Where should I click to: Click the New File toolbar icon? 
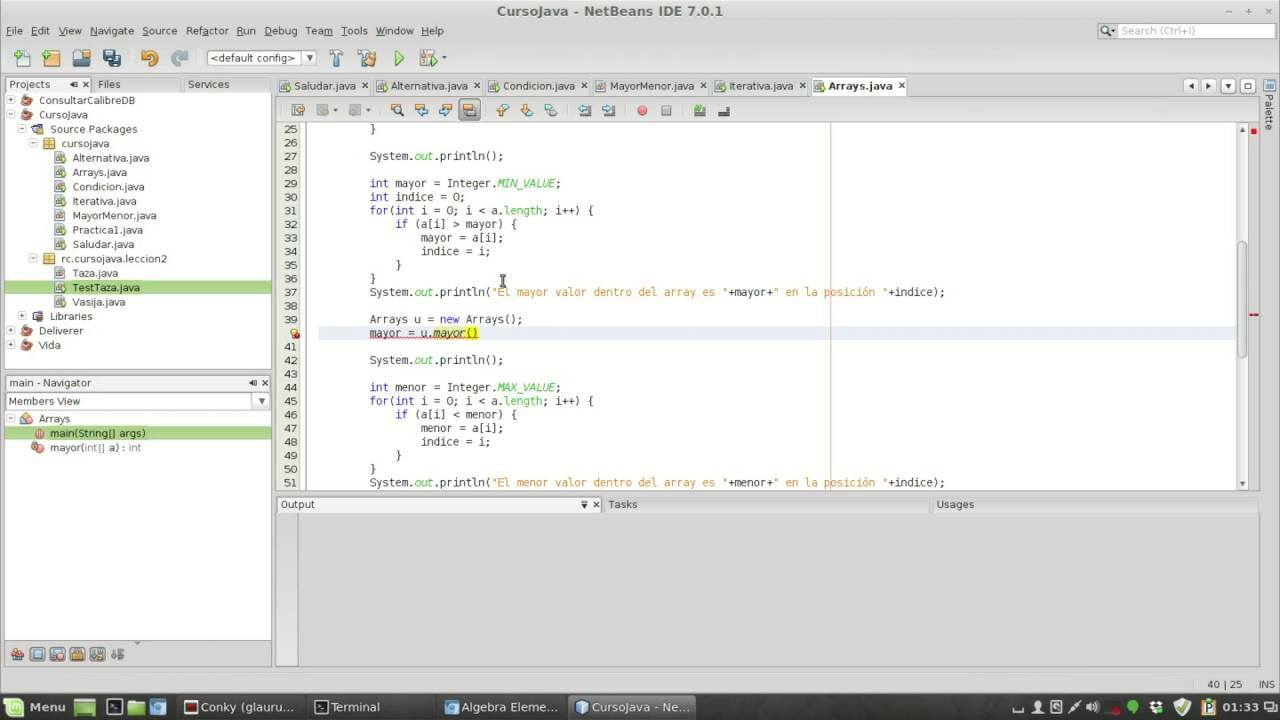(x=22, y=58)
